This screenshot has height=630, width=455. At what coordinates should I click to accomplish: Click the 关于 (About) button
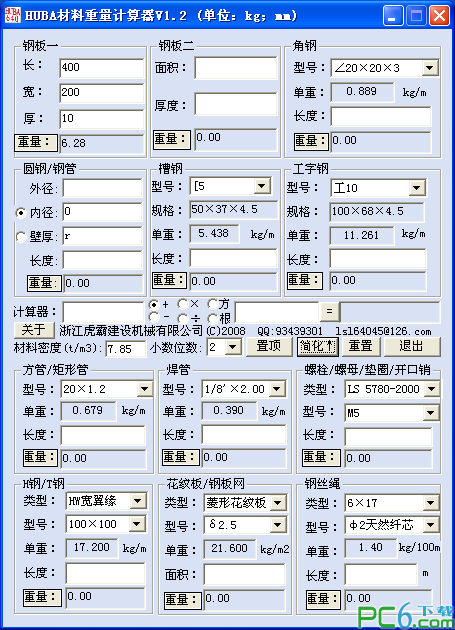point(34,330)
